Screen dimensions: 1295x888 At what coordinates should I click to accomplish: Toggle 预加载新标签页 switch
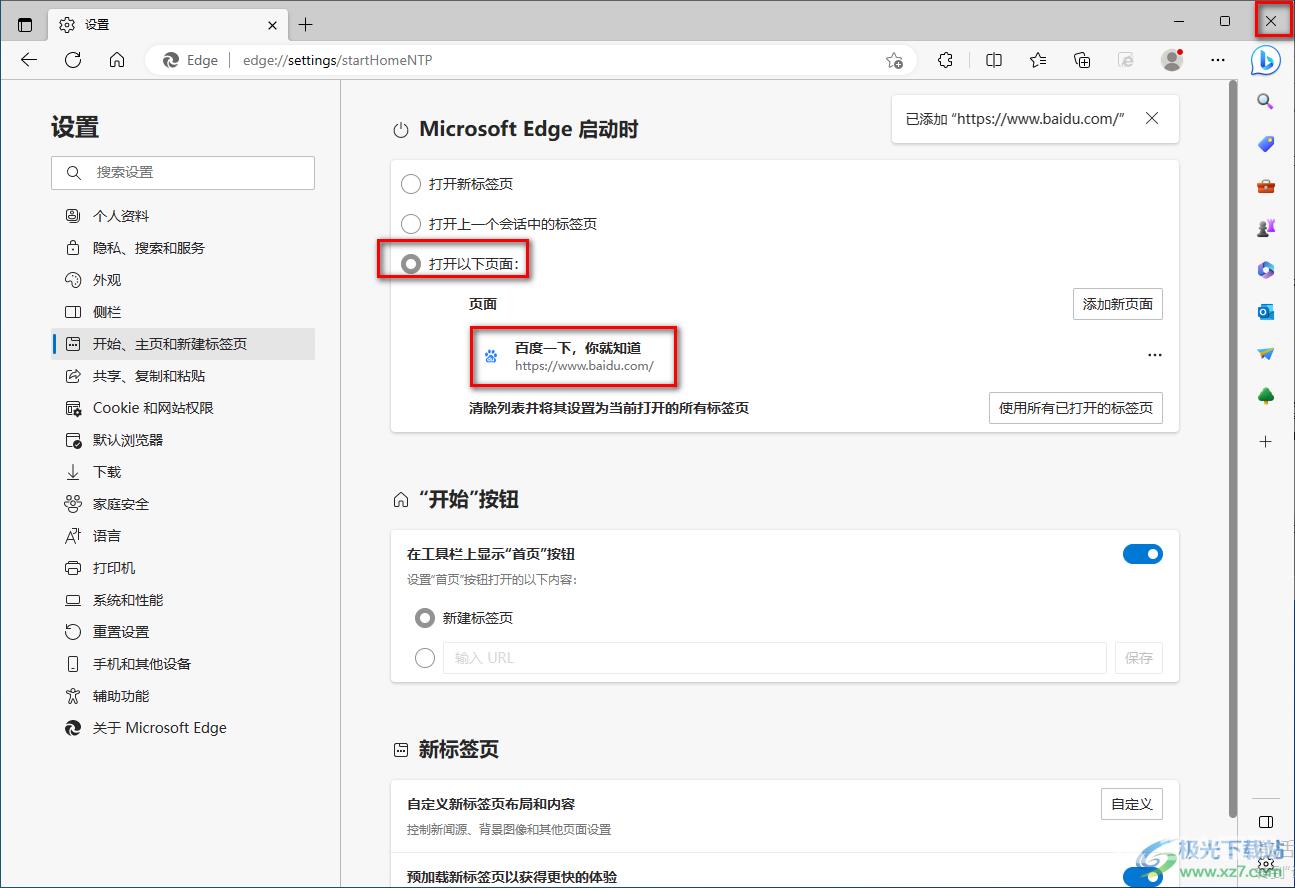(x=1143, y=877)
